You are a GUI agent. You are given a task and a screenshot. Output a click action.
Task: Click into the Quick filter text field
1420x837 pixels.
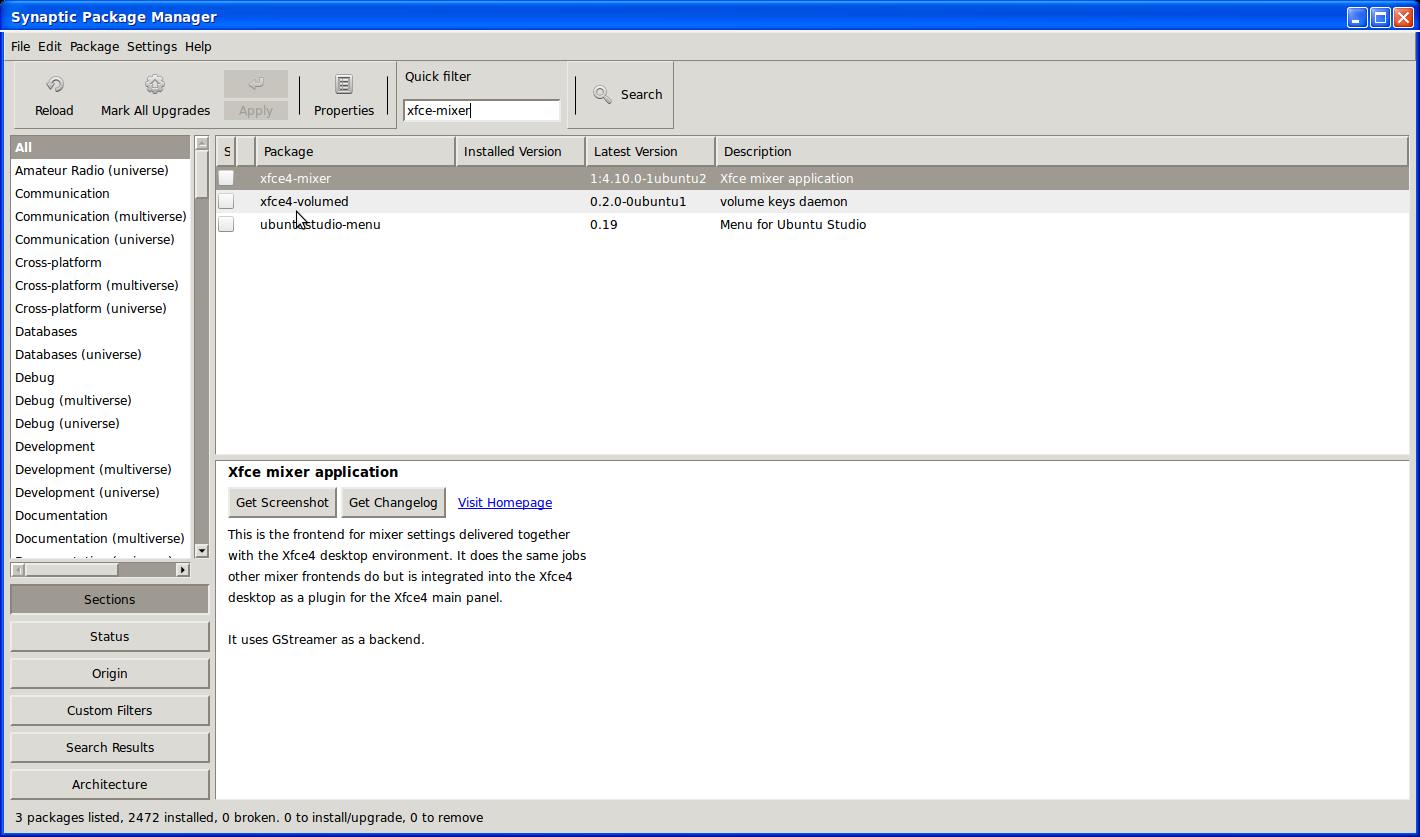(481, 110)
